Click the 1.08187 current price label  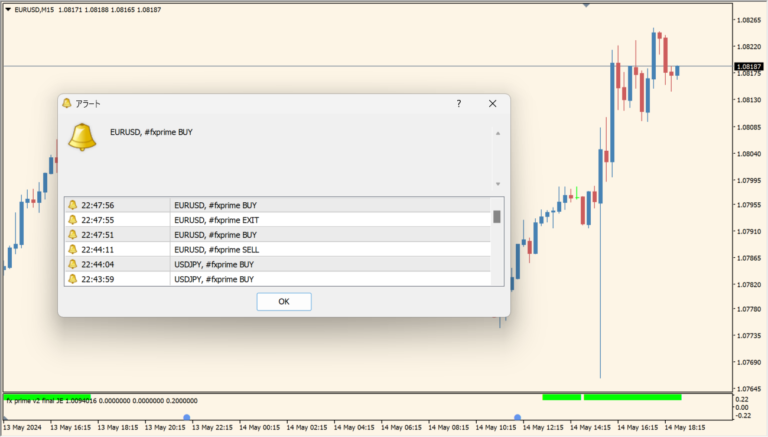747,66
